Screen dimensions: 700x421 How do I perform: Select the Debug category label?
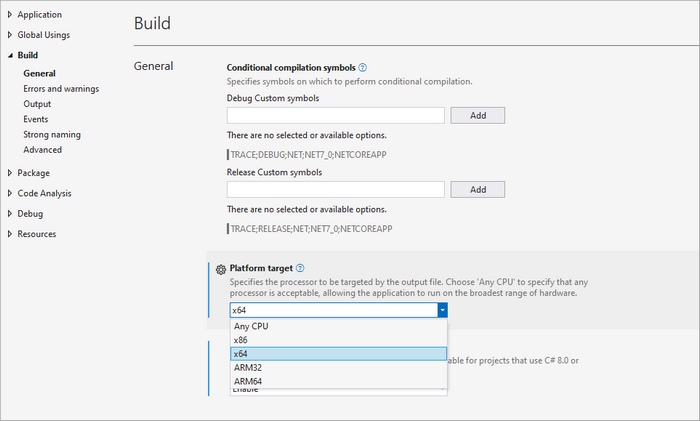tap(30, 213)
